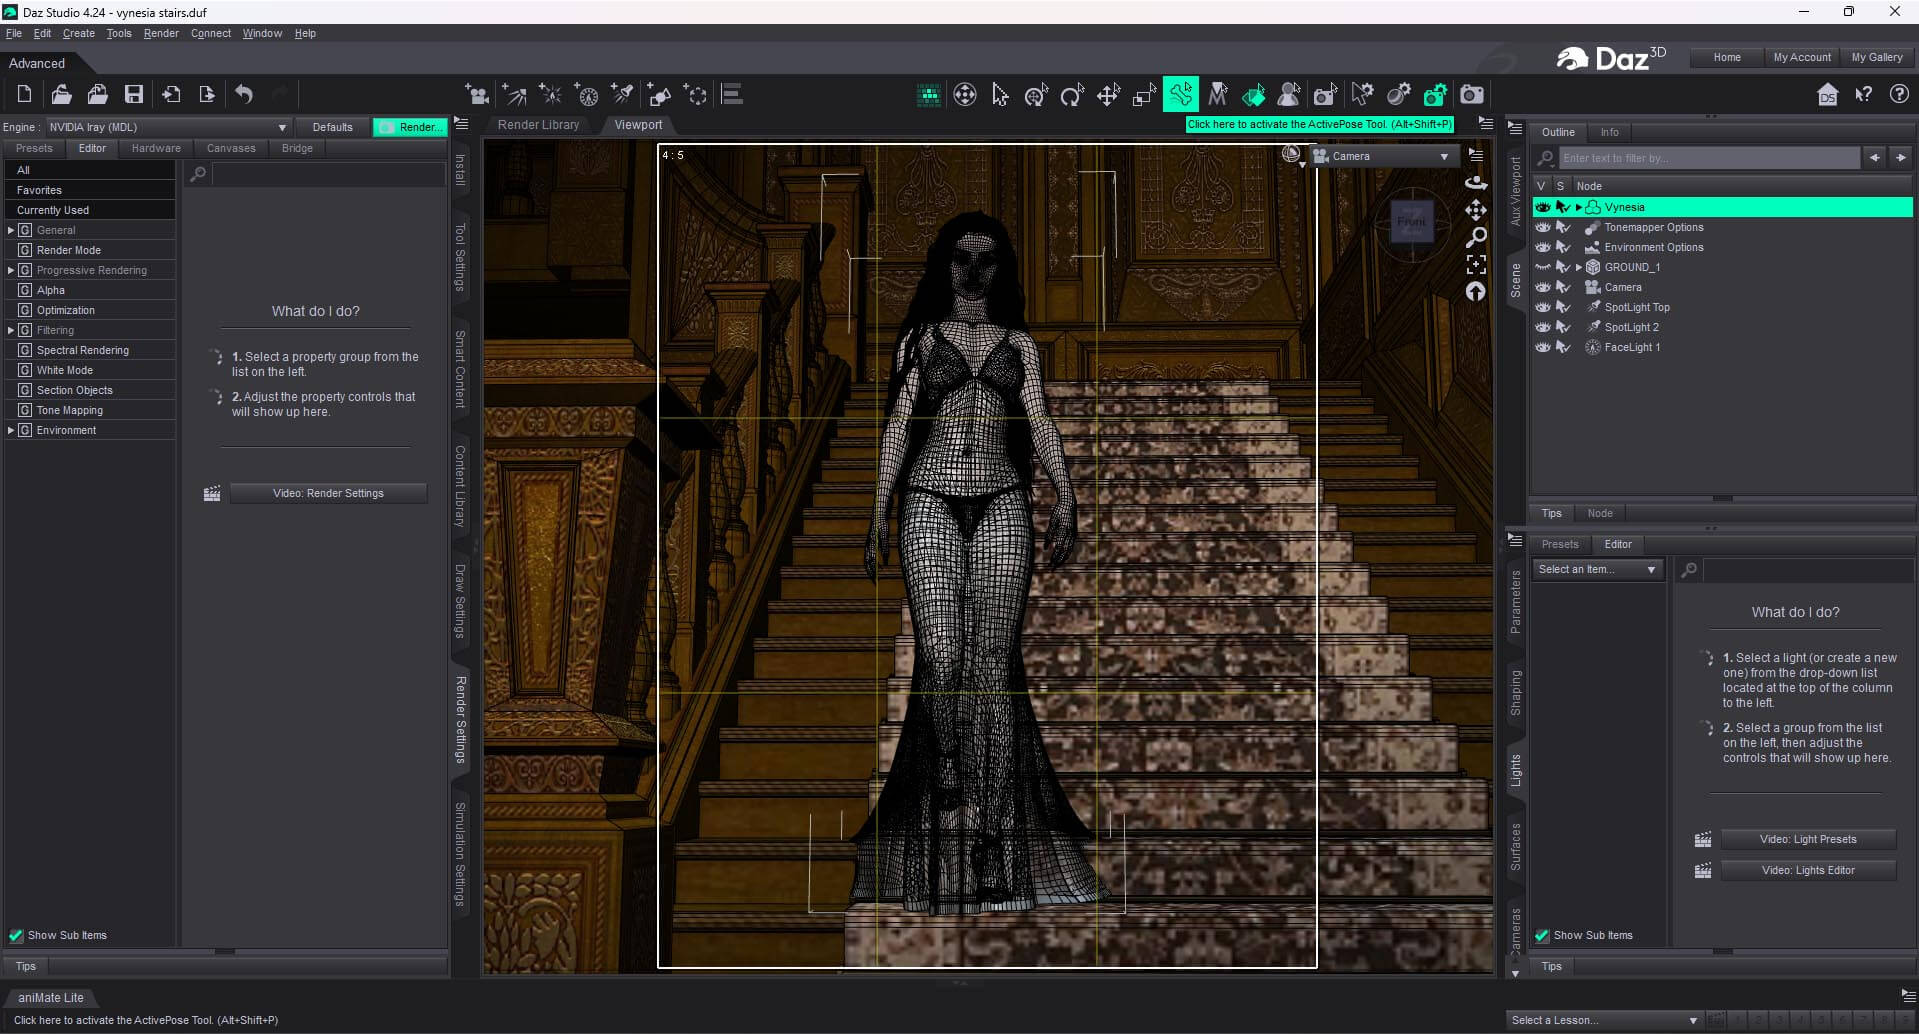Screen dimensions: 1919x1035
Task: Select the Node Selection arrow tool
Action: click(1000, 95)
